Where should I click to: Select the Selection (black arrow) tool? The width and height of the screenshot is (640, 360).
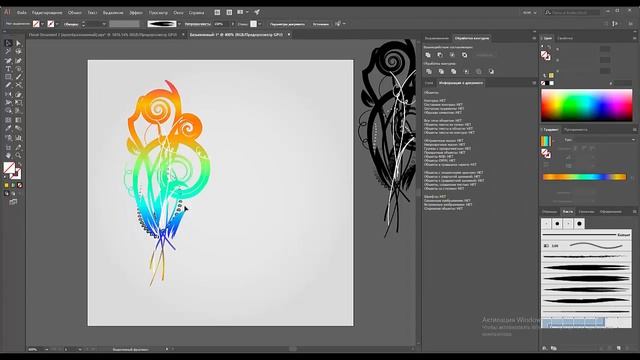pos(8,43)
